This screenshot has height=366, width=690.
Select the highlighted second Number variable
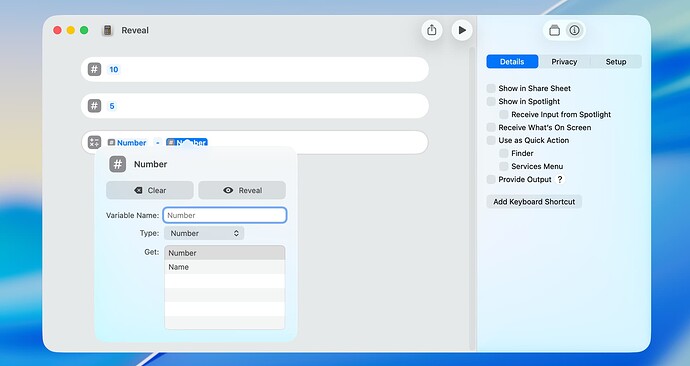187,143
